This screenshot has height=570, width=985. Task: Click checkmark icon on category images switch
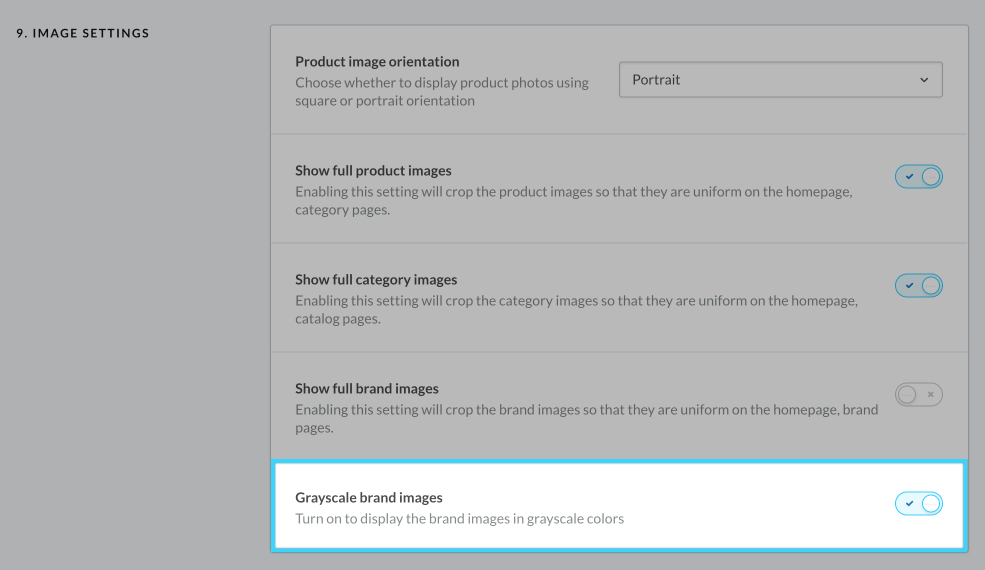(909, 286)
